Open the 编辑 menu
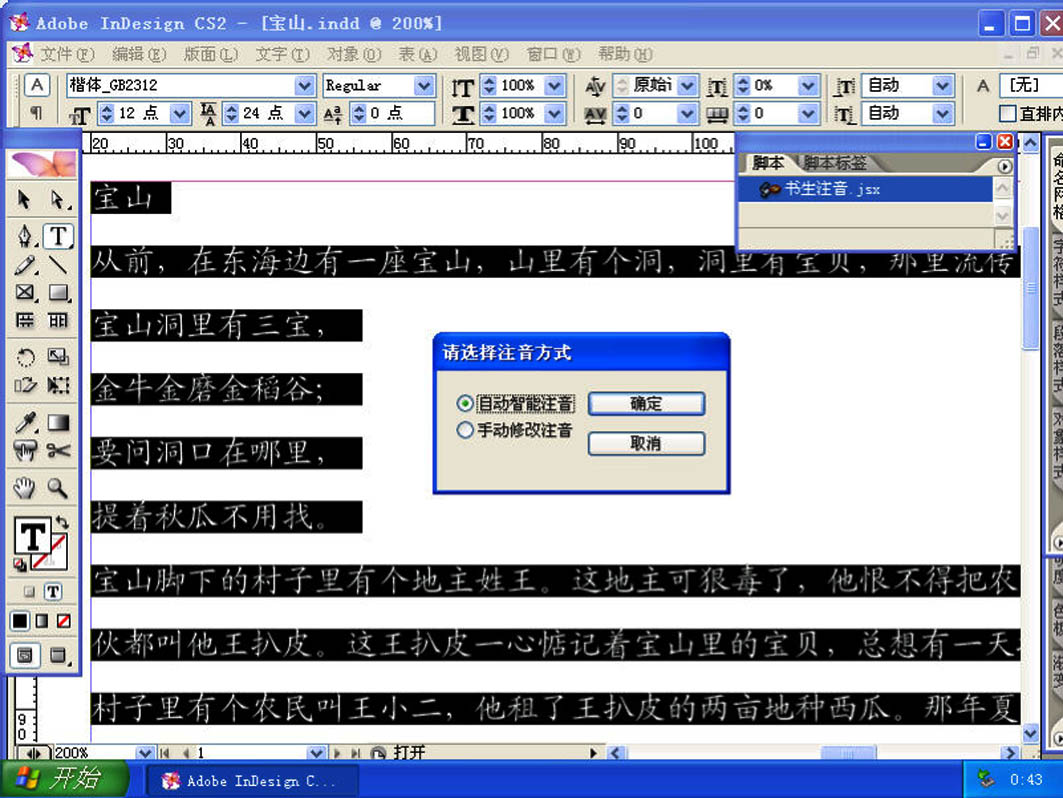Screen dimensions: 1063x798 click(138, 54)
